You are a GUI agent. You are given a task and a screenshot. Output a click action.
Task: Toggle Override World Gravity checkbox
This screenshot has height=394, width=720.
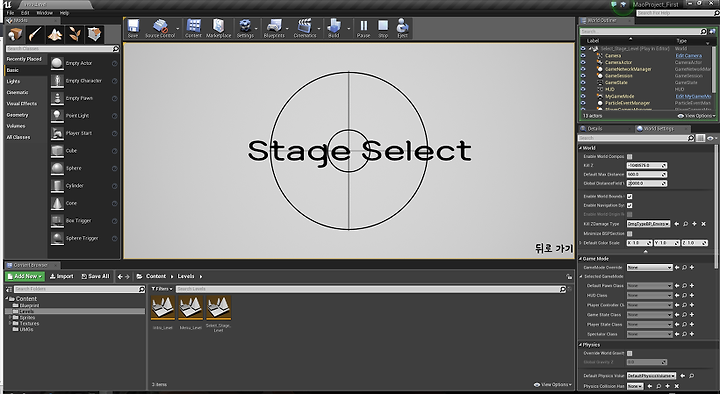(630, 353)
